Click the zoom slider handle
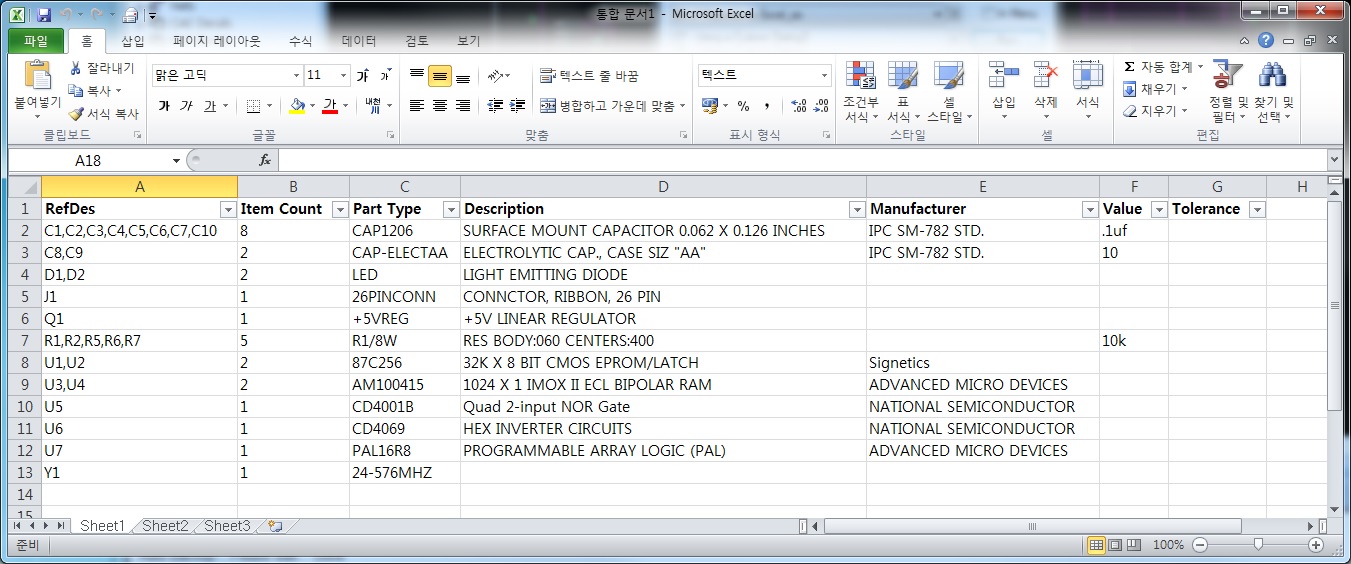Screen dimensions: 1351x564 [x=1257, y=545]
